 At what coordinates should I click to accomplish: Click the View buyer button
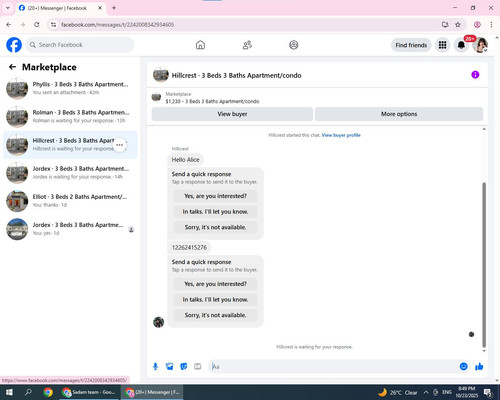pos(232,114)
